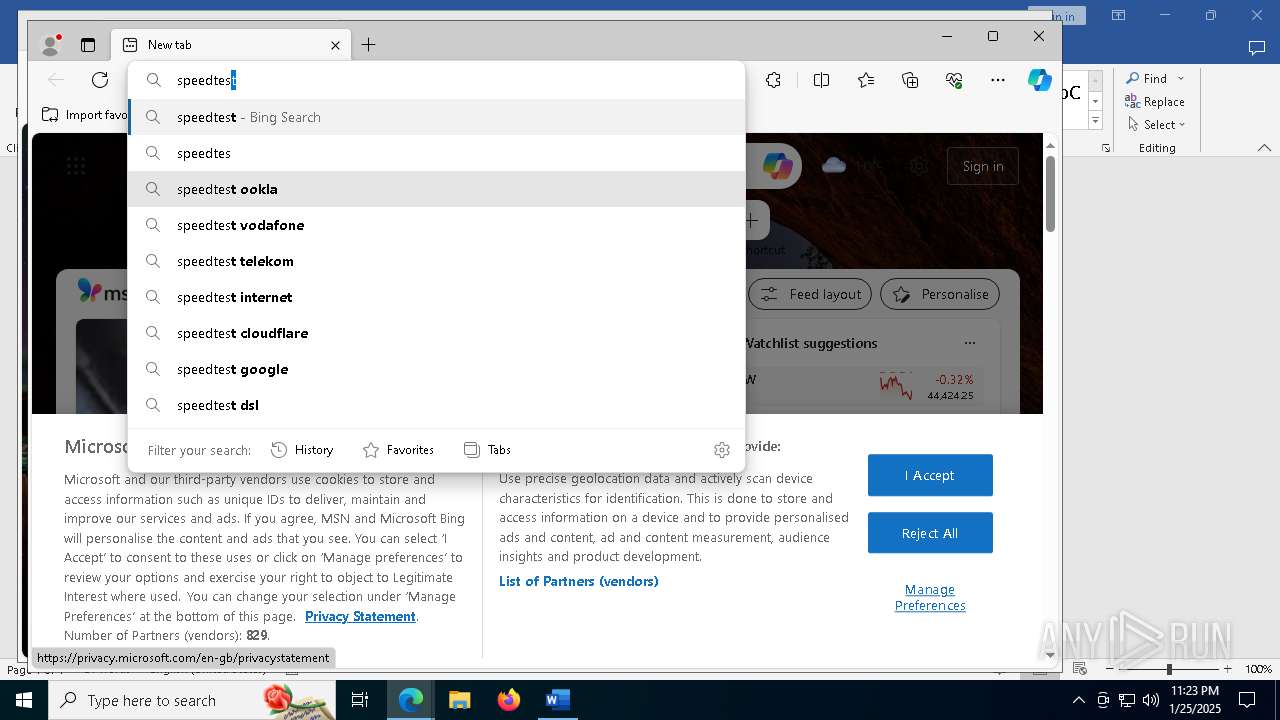Viewport: 1280px width, 720px height.
Task: Filter search by Favorites
Action: point(398,450)
